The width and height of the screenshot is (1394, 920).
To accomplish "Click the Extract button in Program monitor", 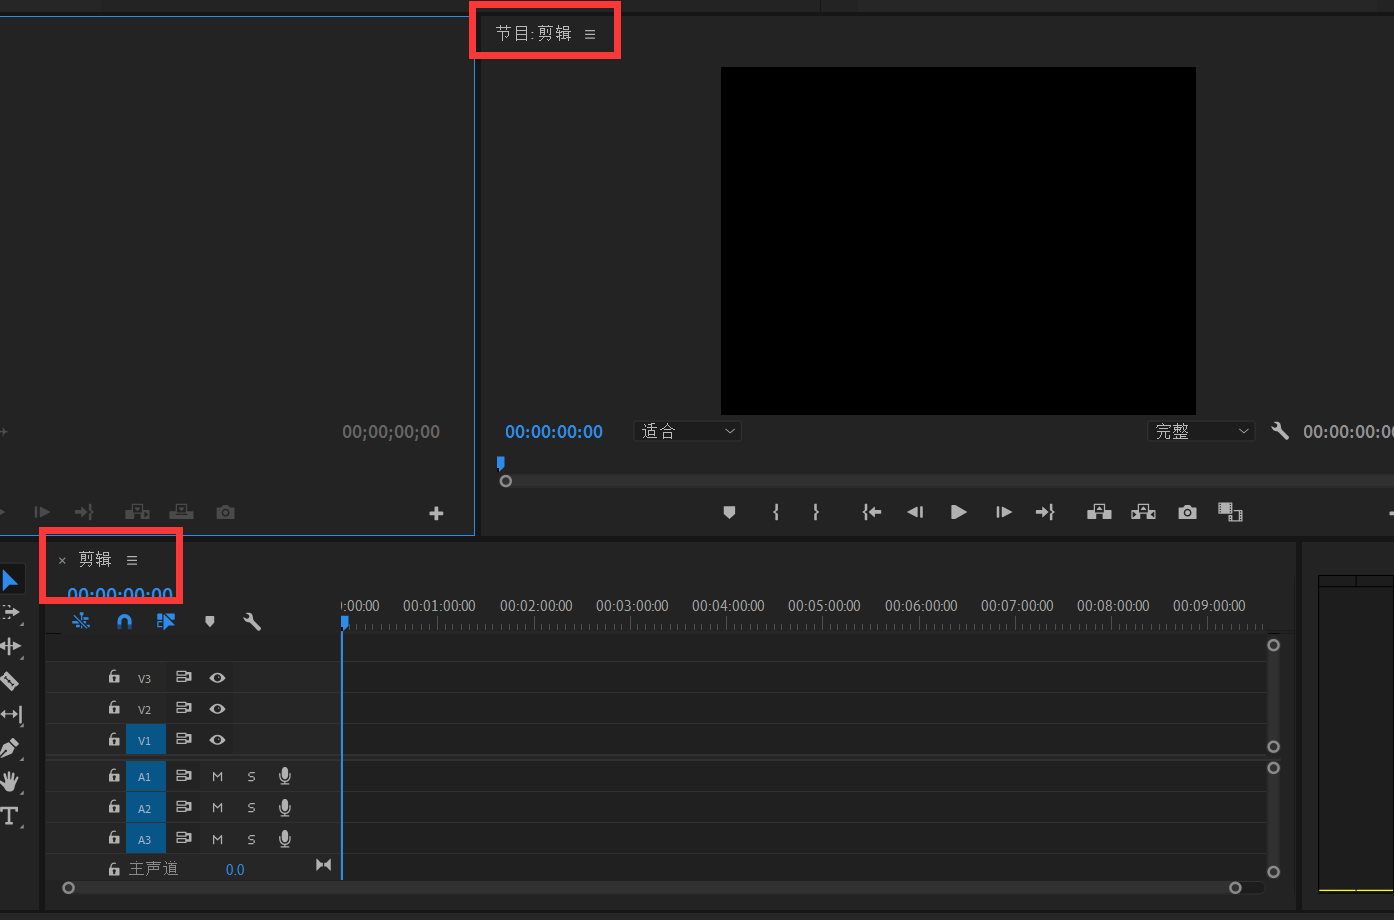I will [1143, 512].
